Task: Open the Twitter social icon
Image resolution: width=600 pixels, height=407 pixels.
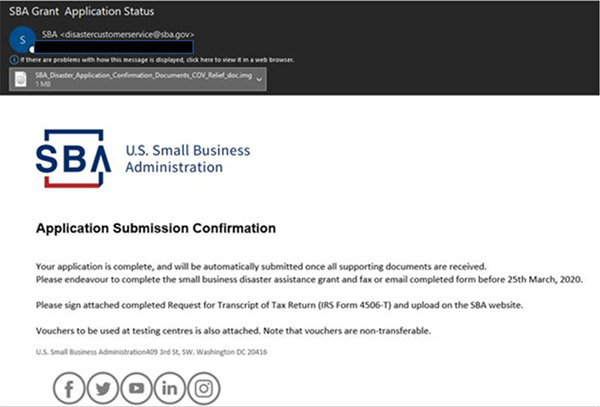Action: (x=103, y=389)
